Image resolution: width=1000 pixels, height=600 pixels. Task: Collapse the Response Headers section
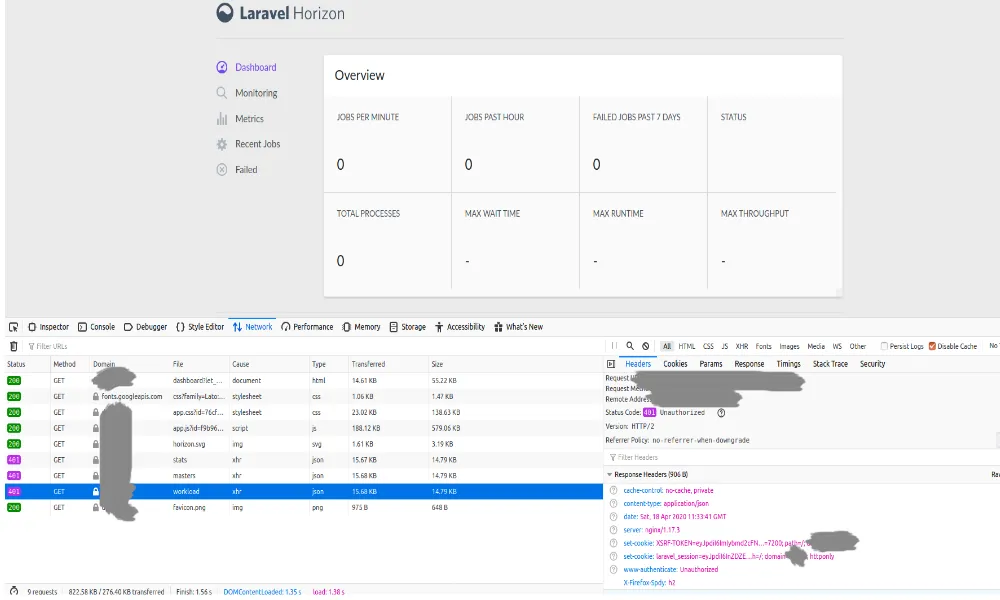[609, 474]
